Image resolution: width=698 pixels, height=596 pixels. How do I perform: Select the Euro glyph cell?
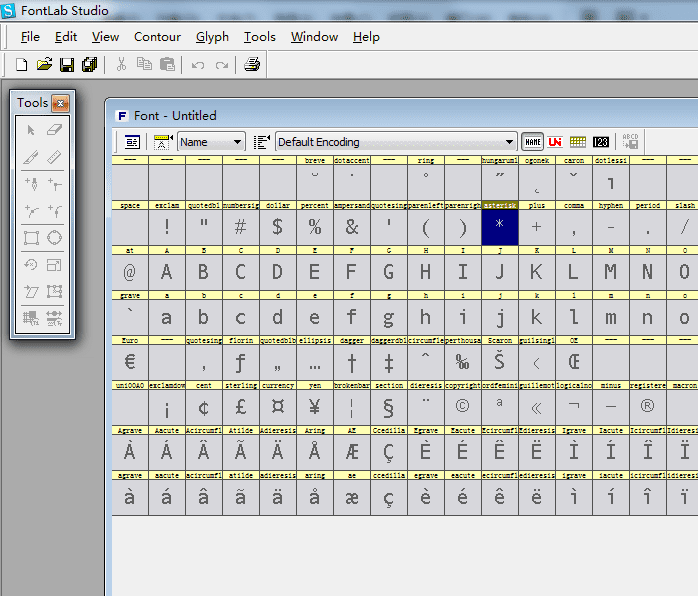coord(129,363)
